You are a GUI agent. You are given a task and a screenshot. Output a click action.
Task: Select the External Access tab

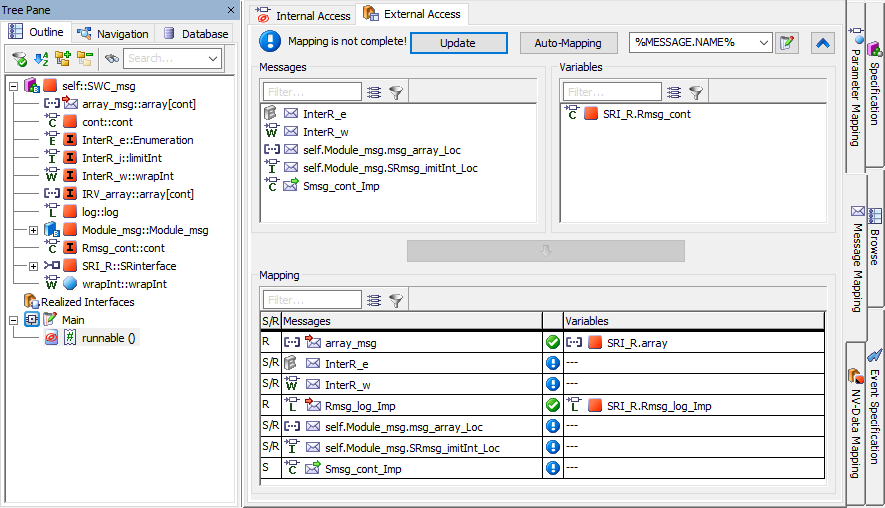pos(412,14)
